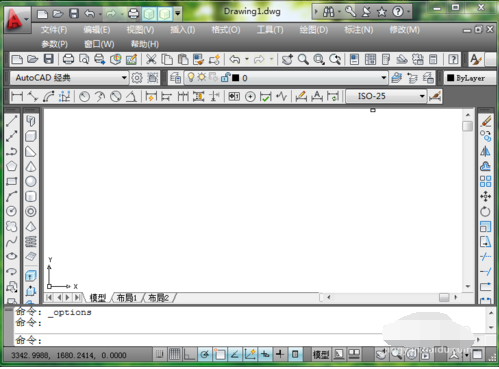
Task: Open the 标注(N) menu
Action: coord(359,30)
